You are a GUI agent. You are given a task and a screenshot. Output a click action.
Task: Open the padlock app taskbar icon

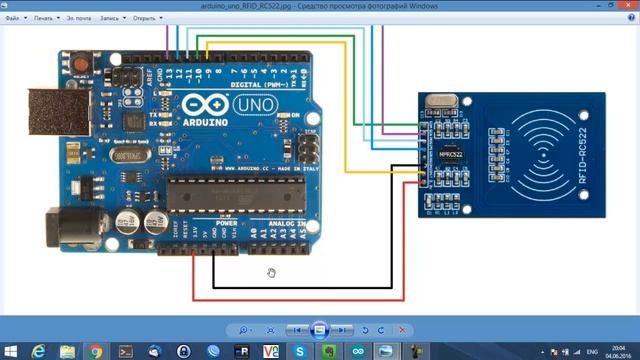pyautogui.click(x=184, y=351)
